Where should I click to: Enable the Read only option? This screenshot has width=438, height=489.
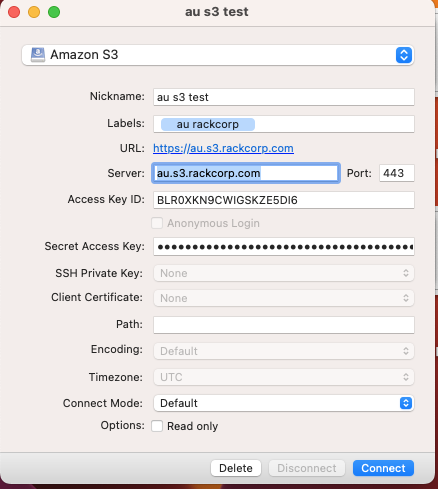157,426
